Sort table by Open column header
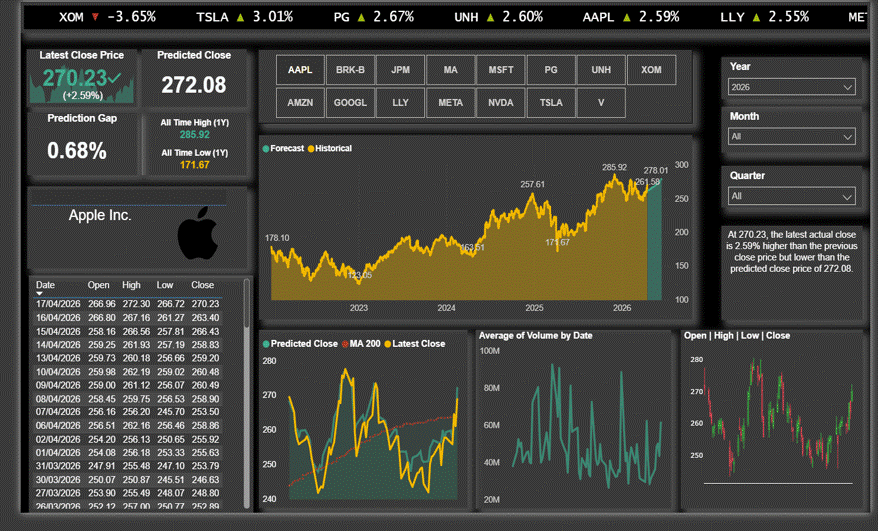 [x=98, y=285]
